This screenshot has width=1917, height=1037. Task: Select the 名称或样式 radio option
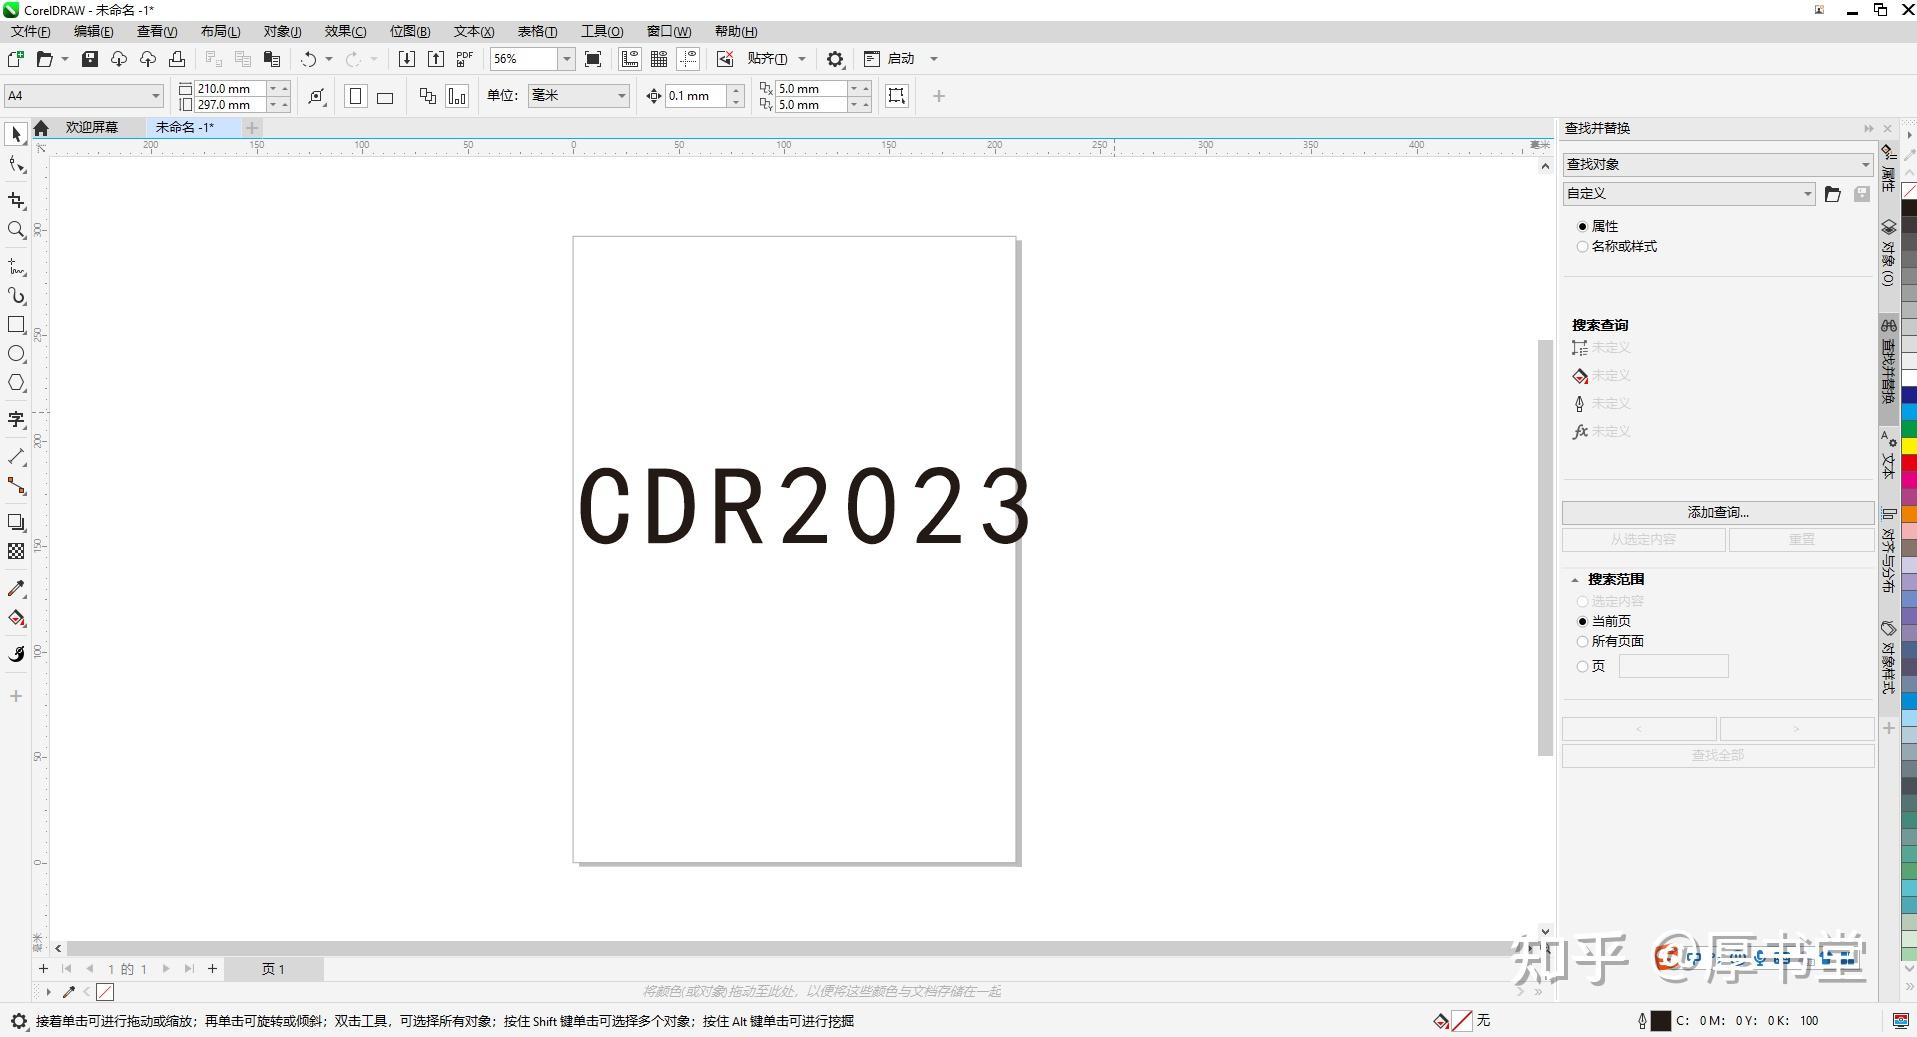pyautogui.click(x=1582, y=246)
